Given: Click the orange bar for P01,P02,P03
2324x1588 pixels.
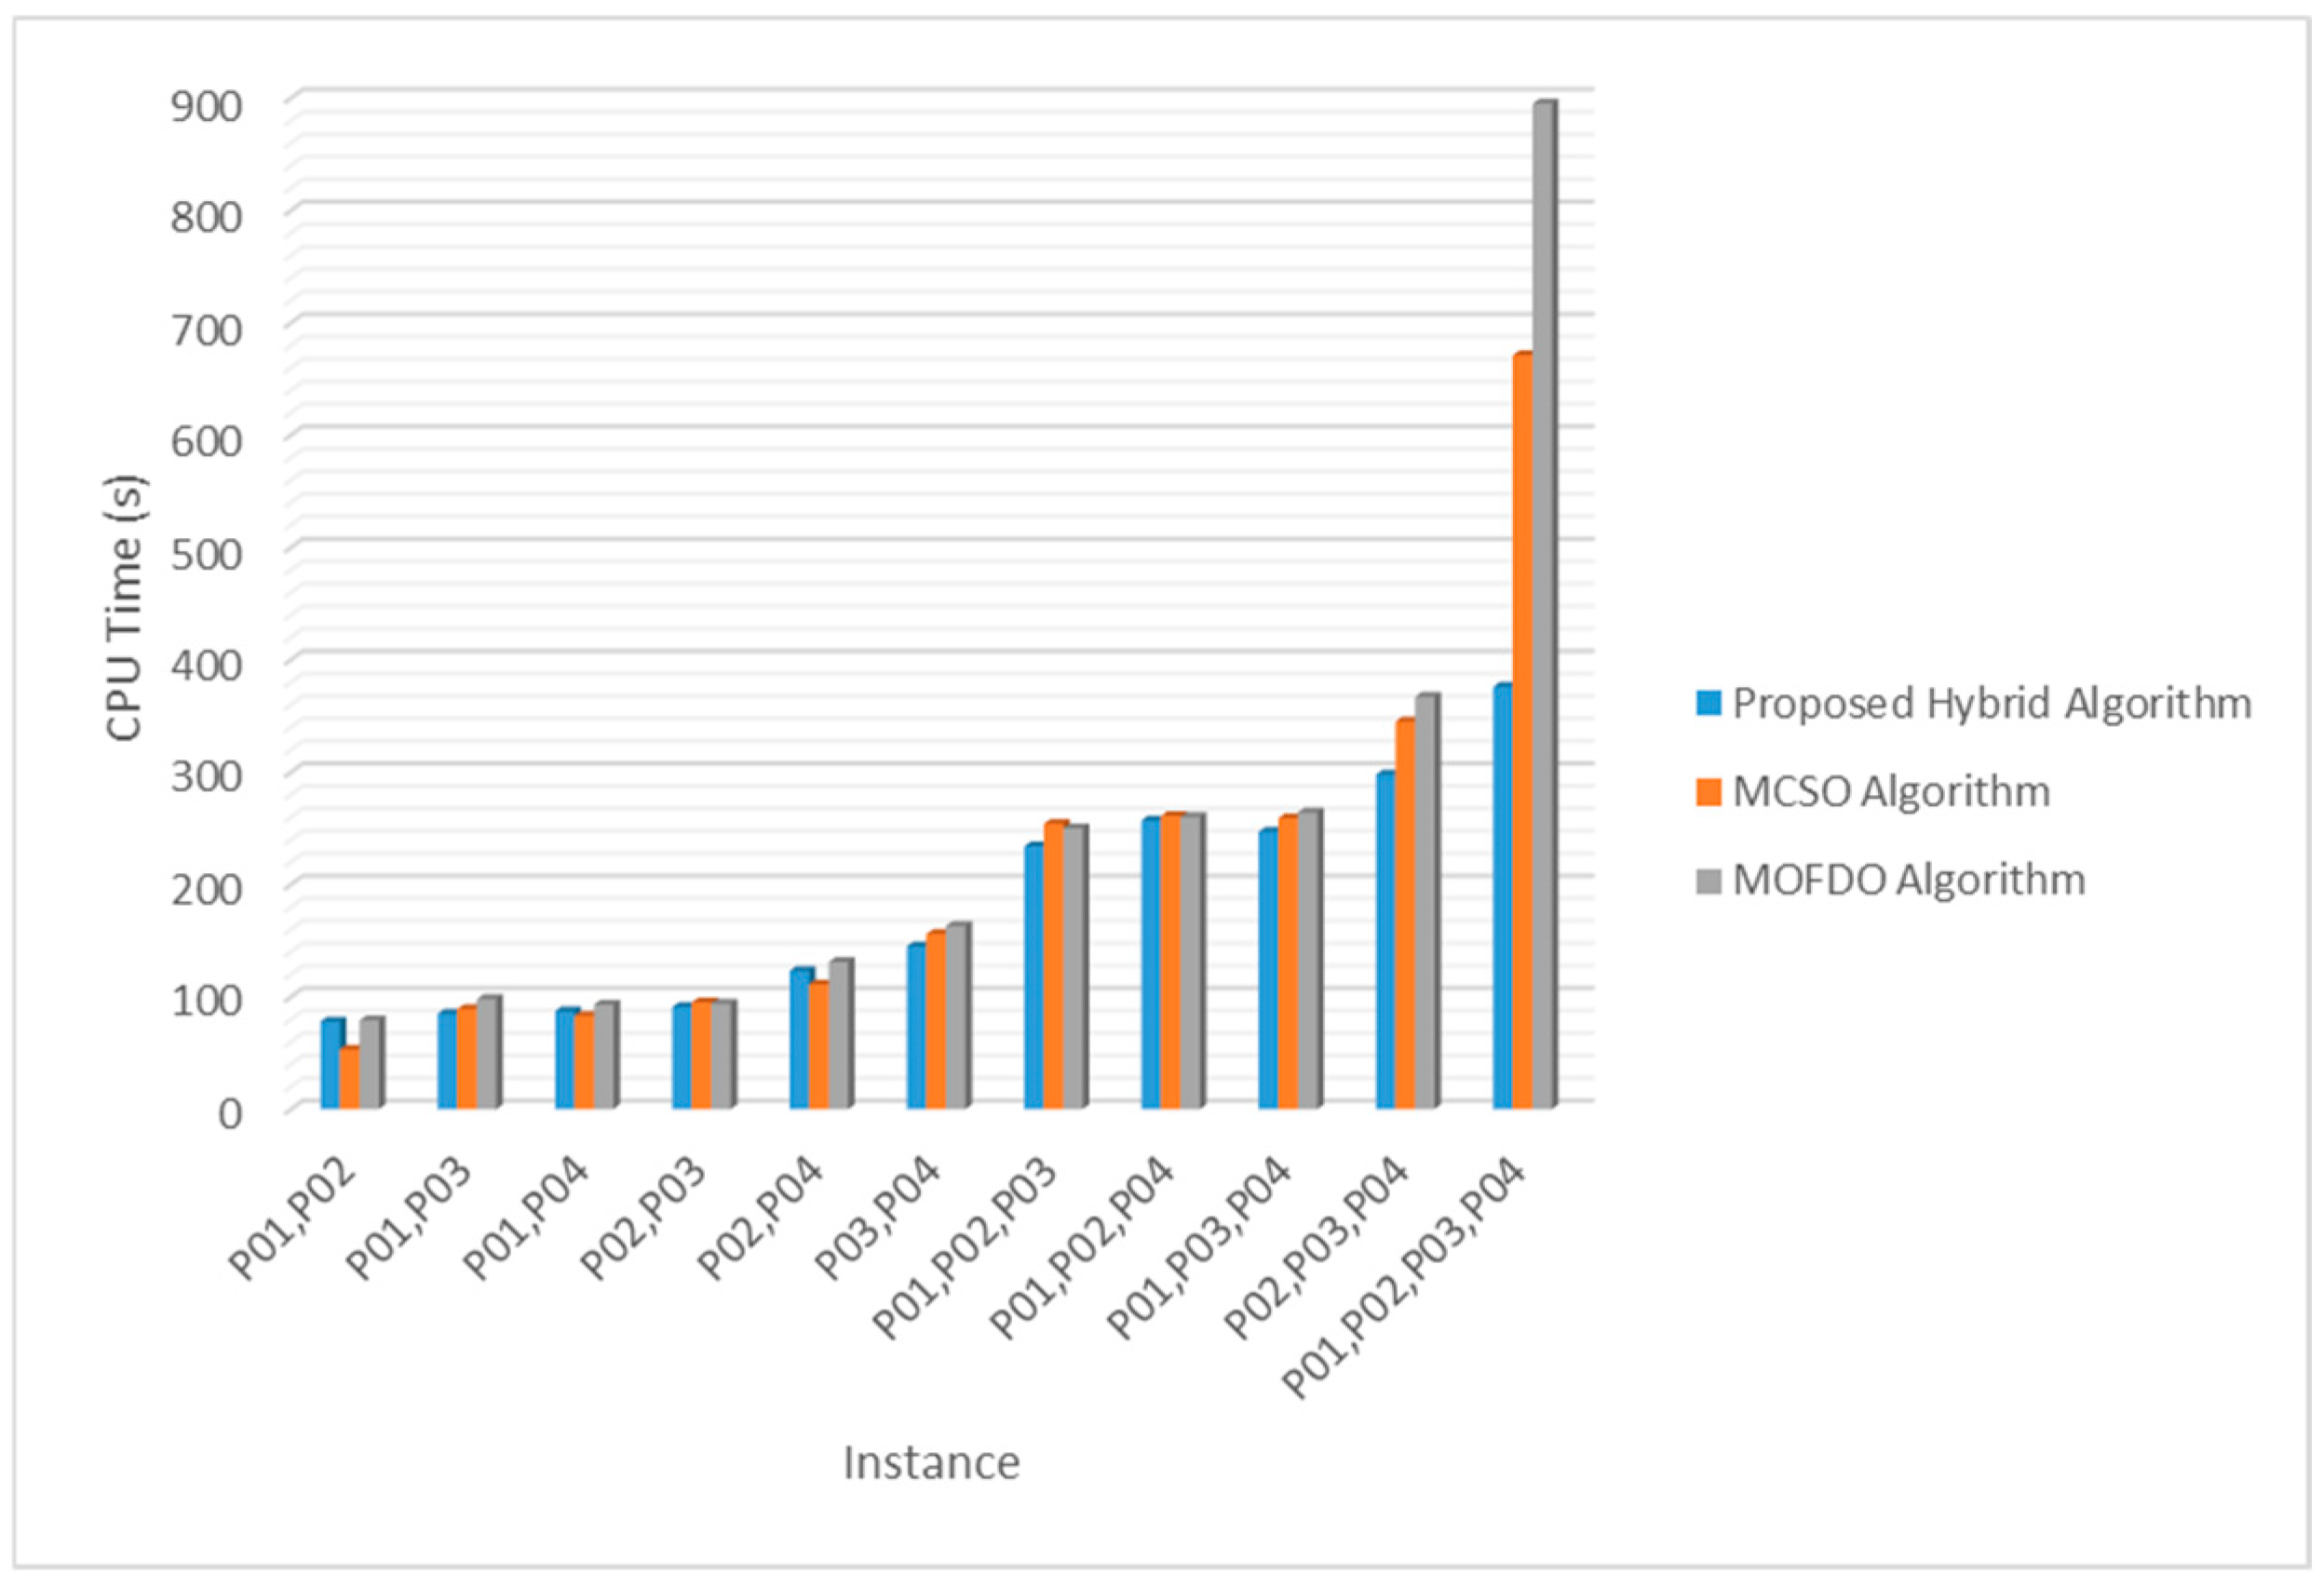Looking at the screenshot, I should [x=1054, y=965].
